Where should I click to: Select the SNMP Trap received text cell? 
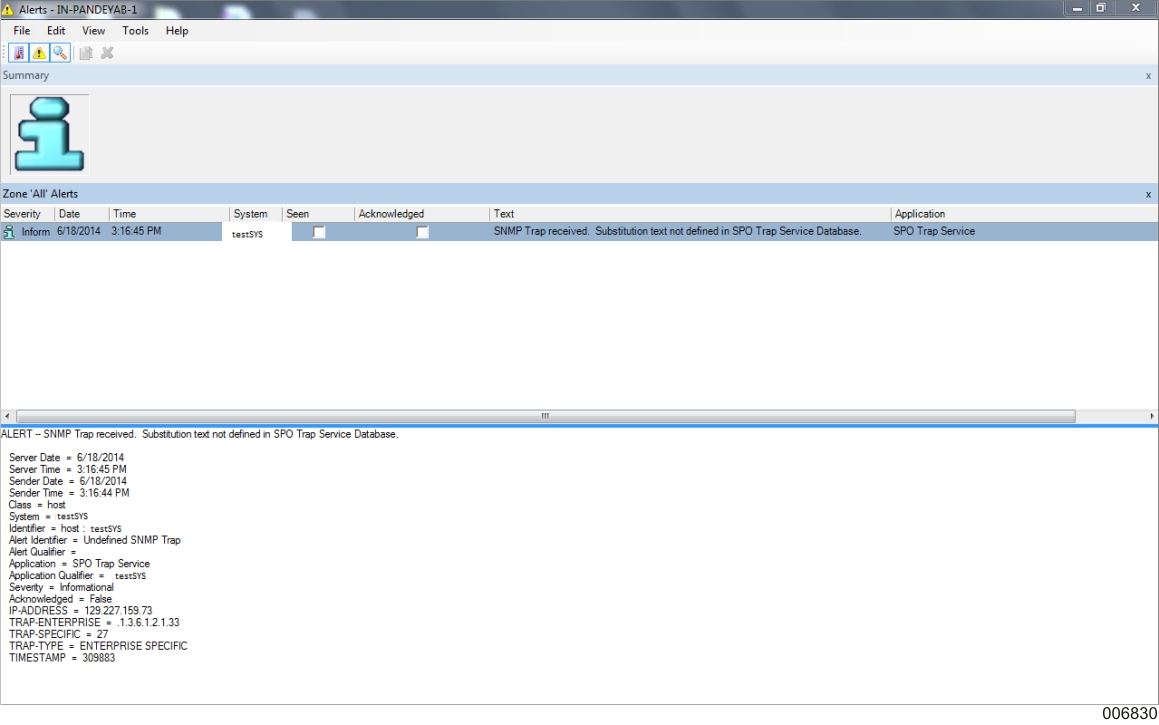tap(677, 231)
